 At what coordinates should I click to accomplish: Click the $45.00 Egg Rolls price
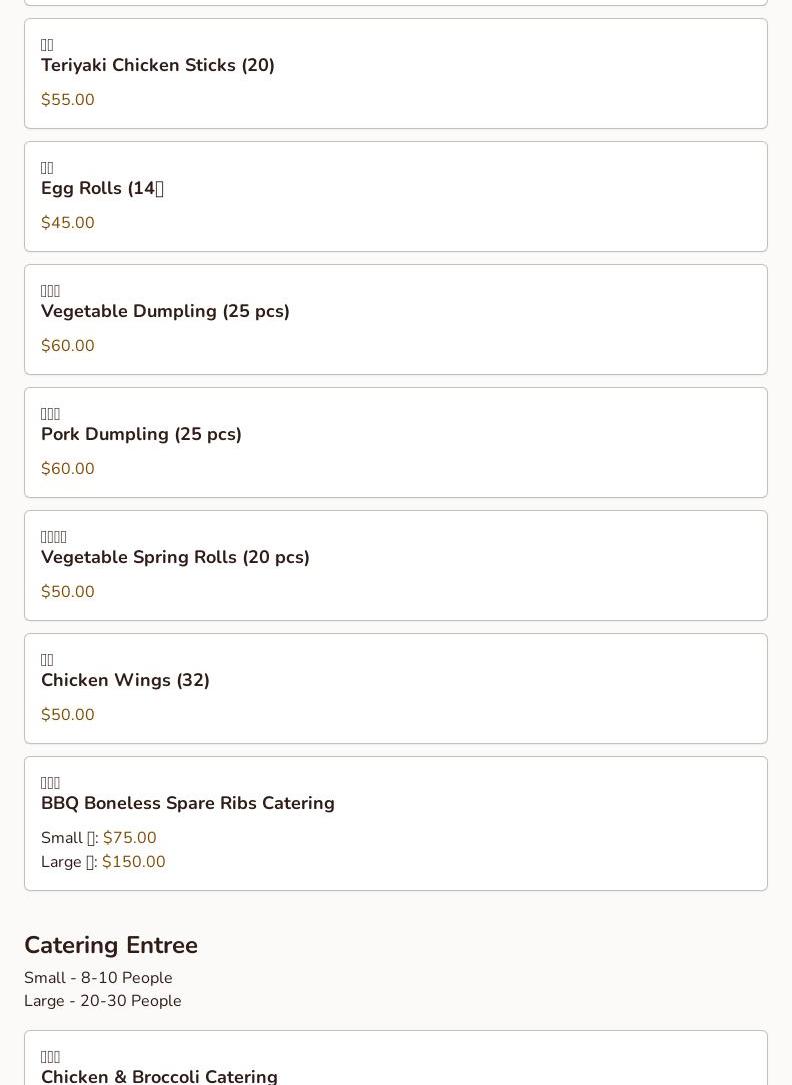coord(68,223)
